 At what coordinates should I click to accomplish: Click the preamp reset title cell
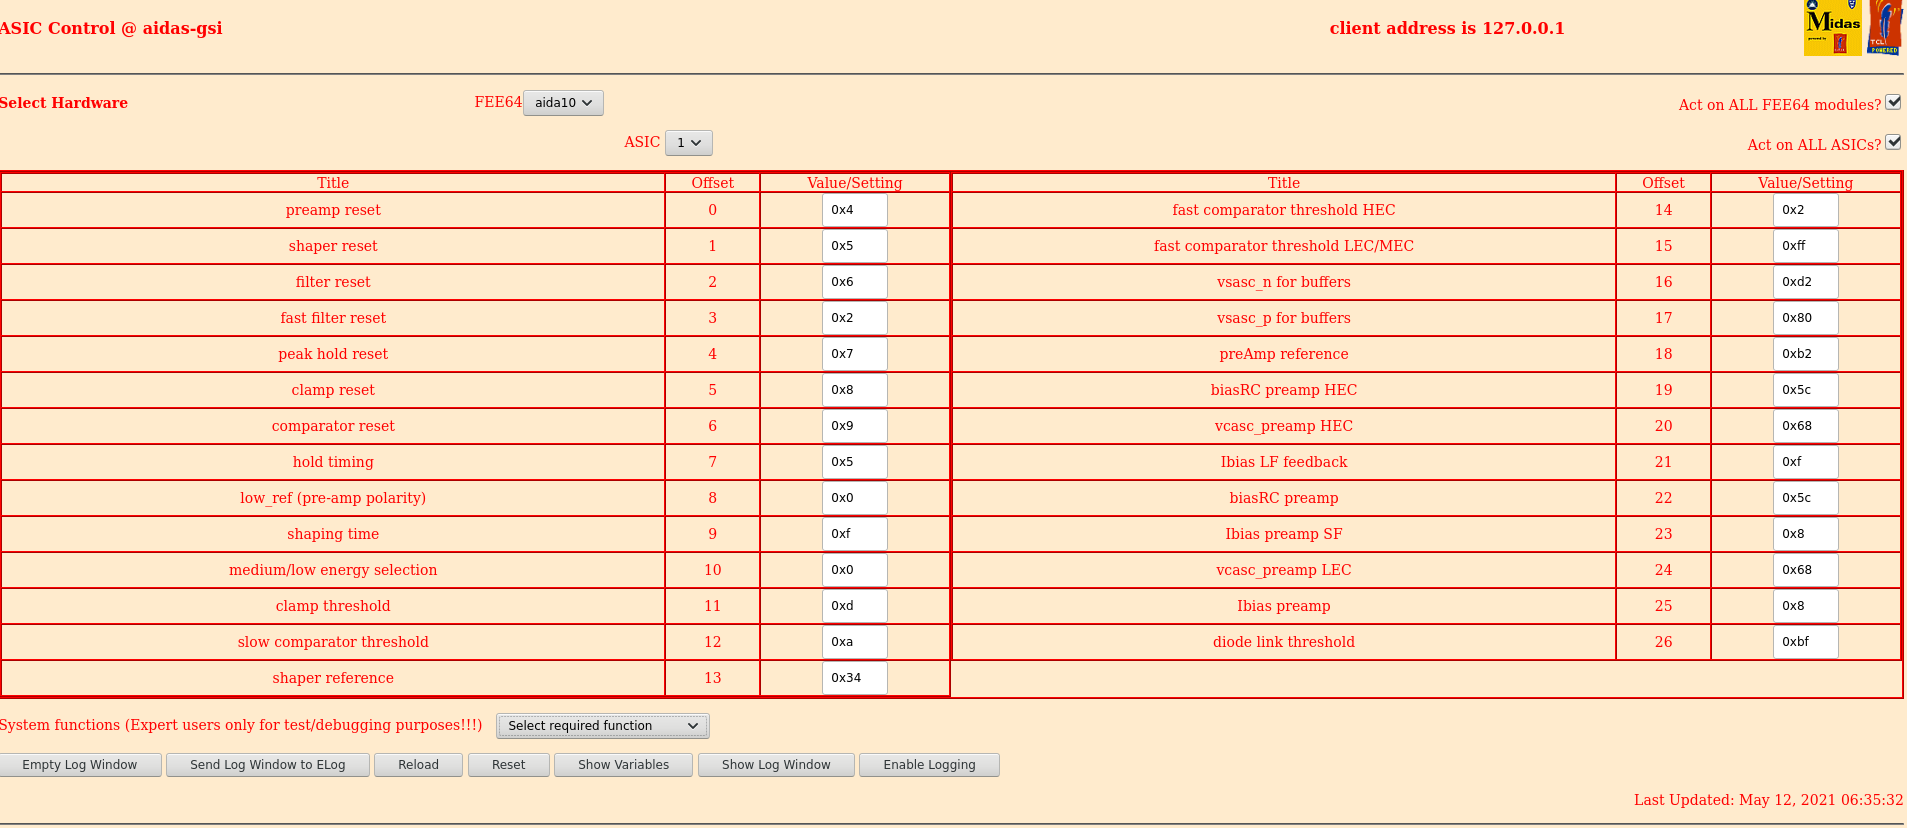[333, 210]
